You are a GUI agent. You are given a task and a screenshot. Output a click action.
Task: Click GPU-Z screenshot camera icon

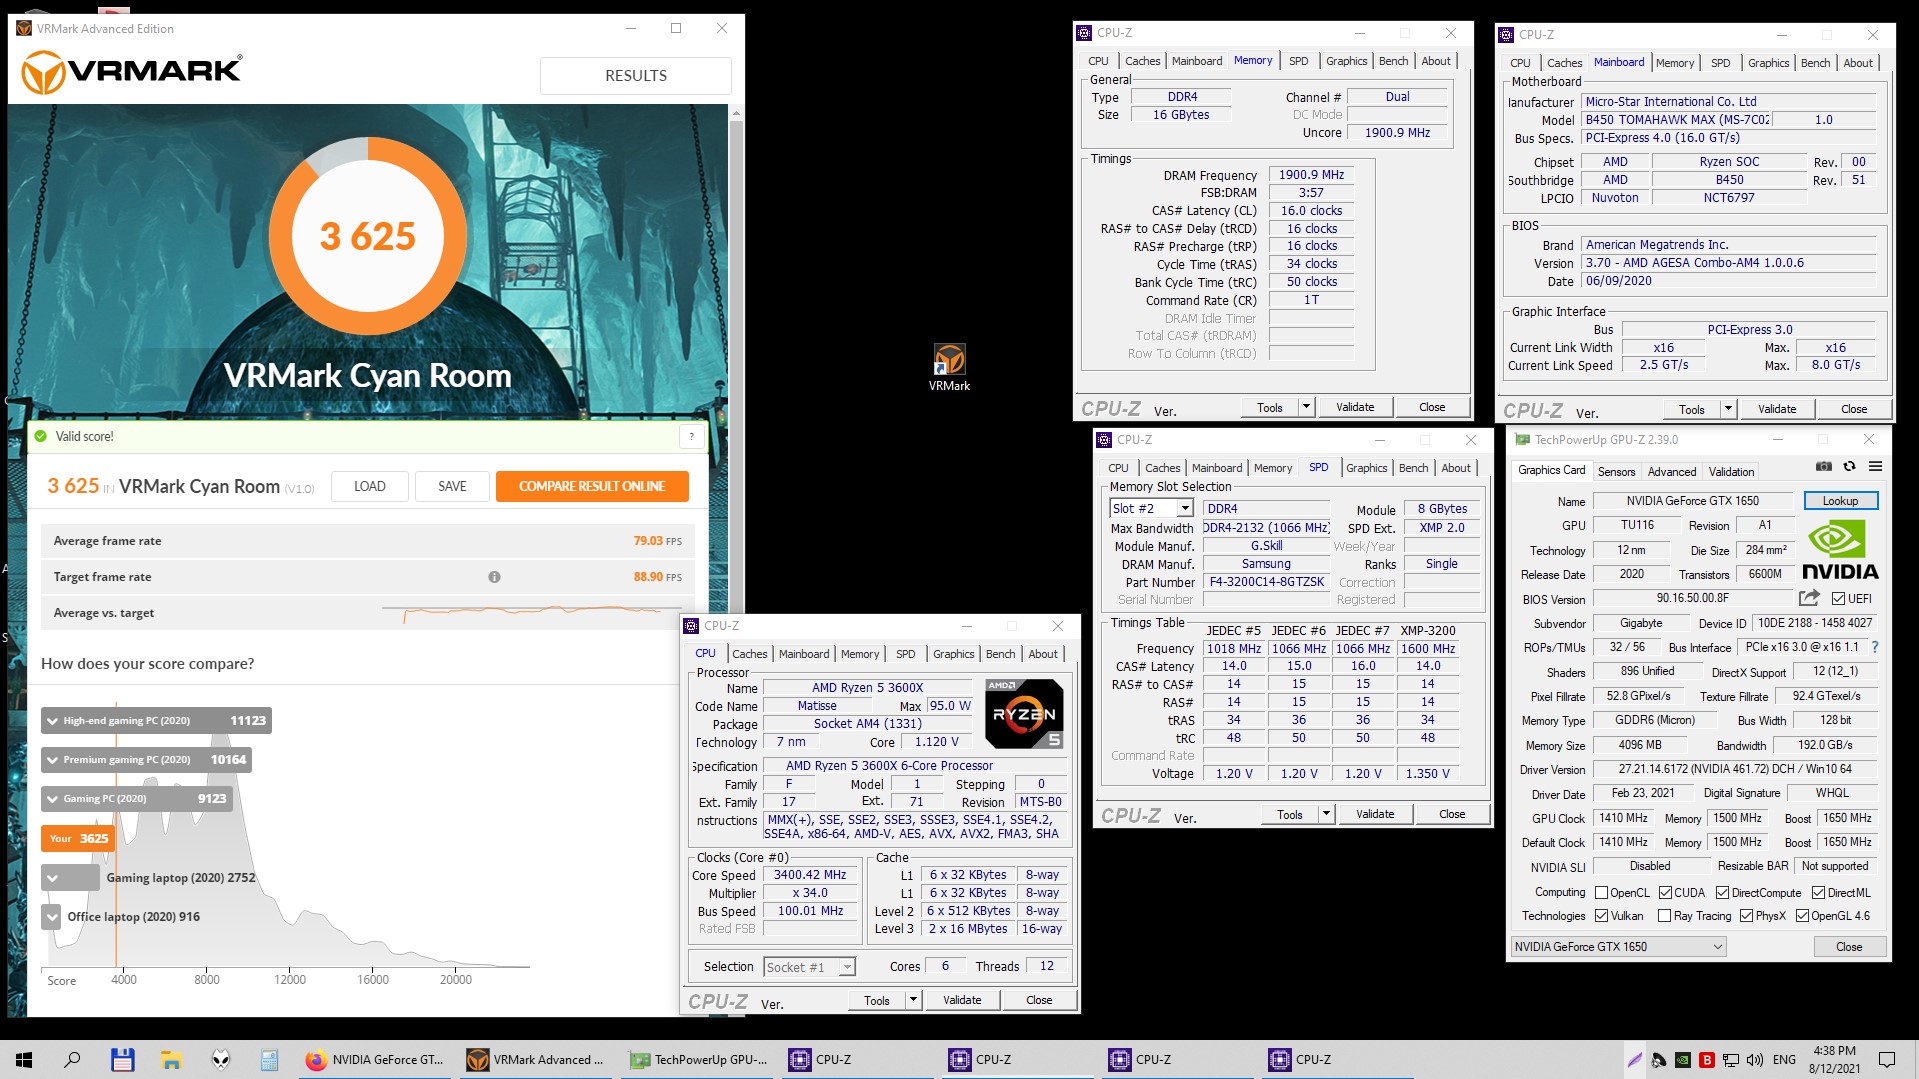point(1824,467)
